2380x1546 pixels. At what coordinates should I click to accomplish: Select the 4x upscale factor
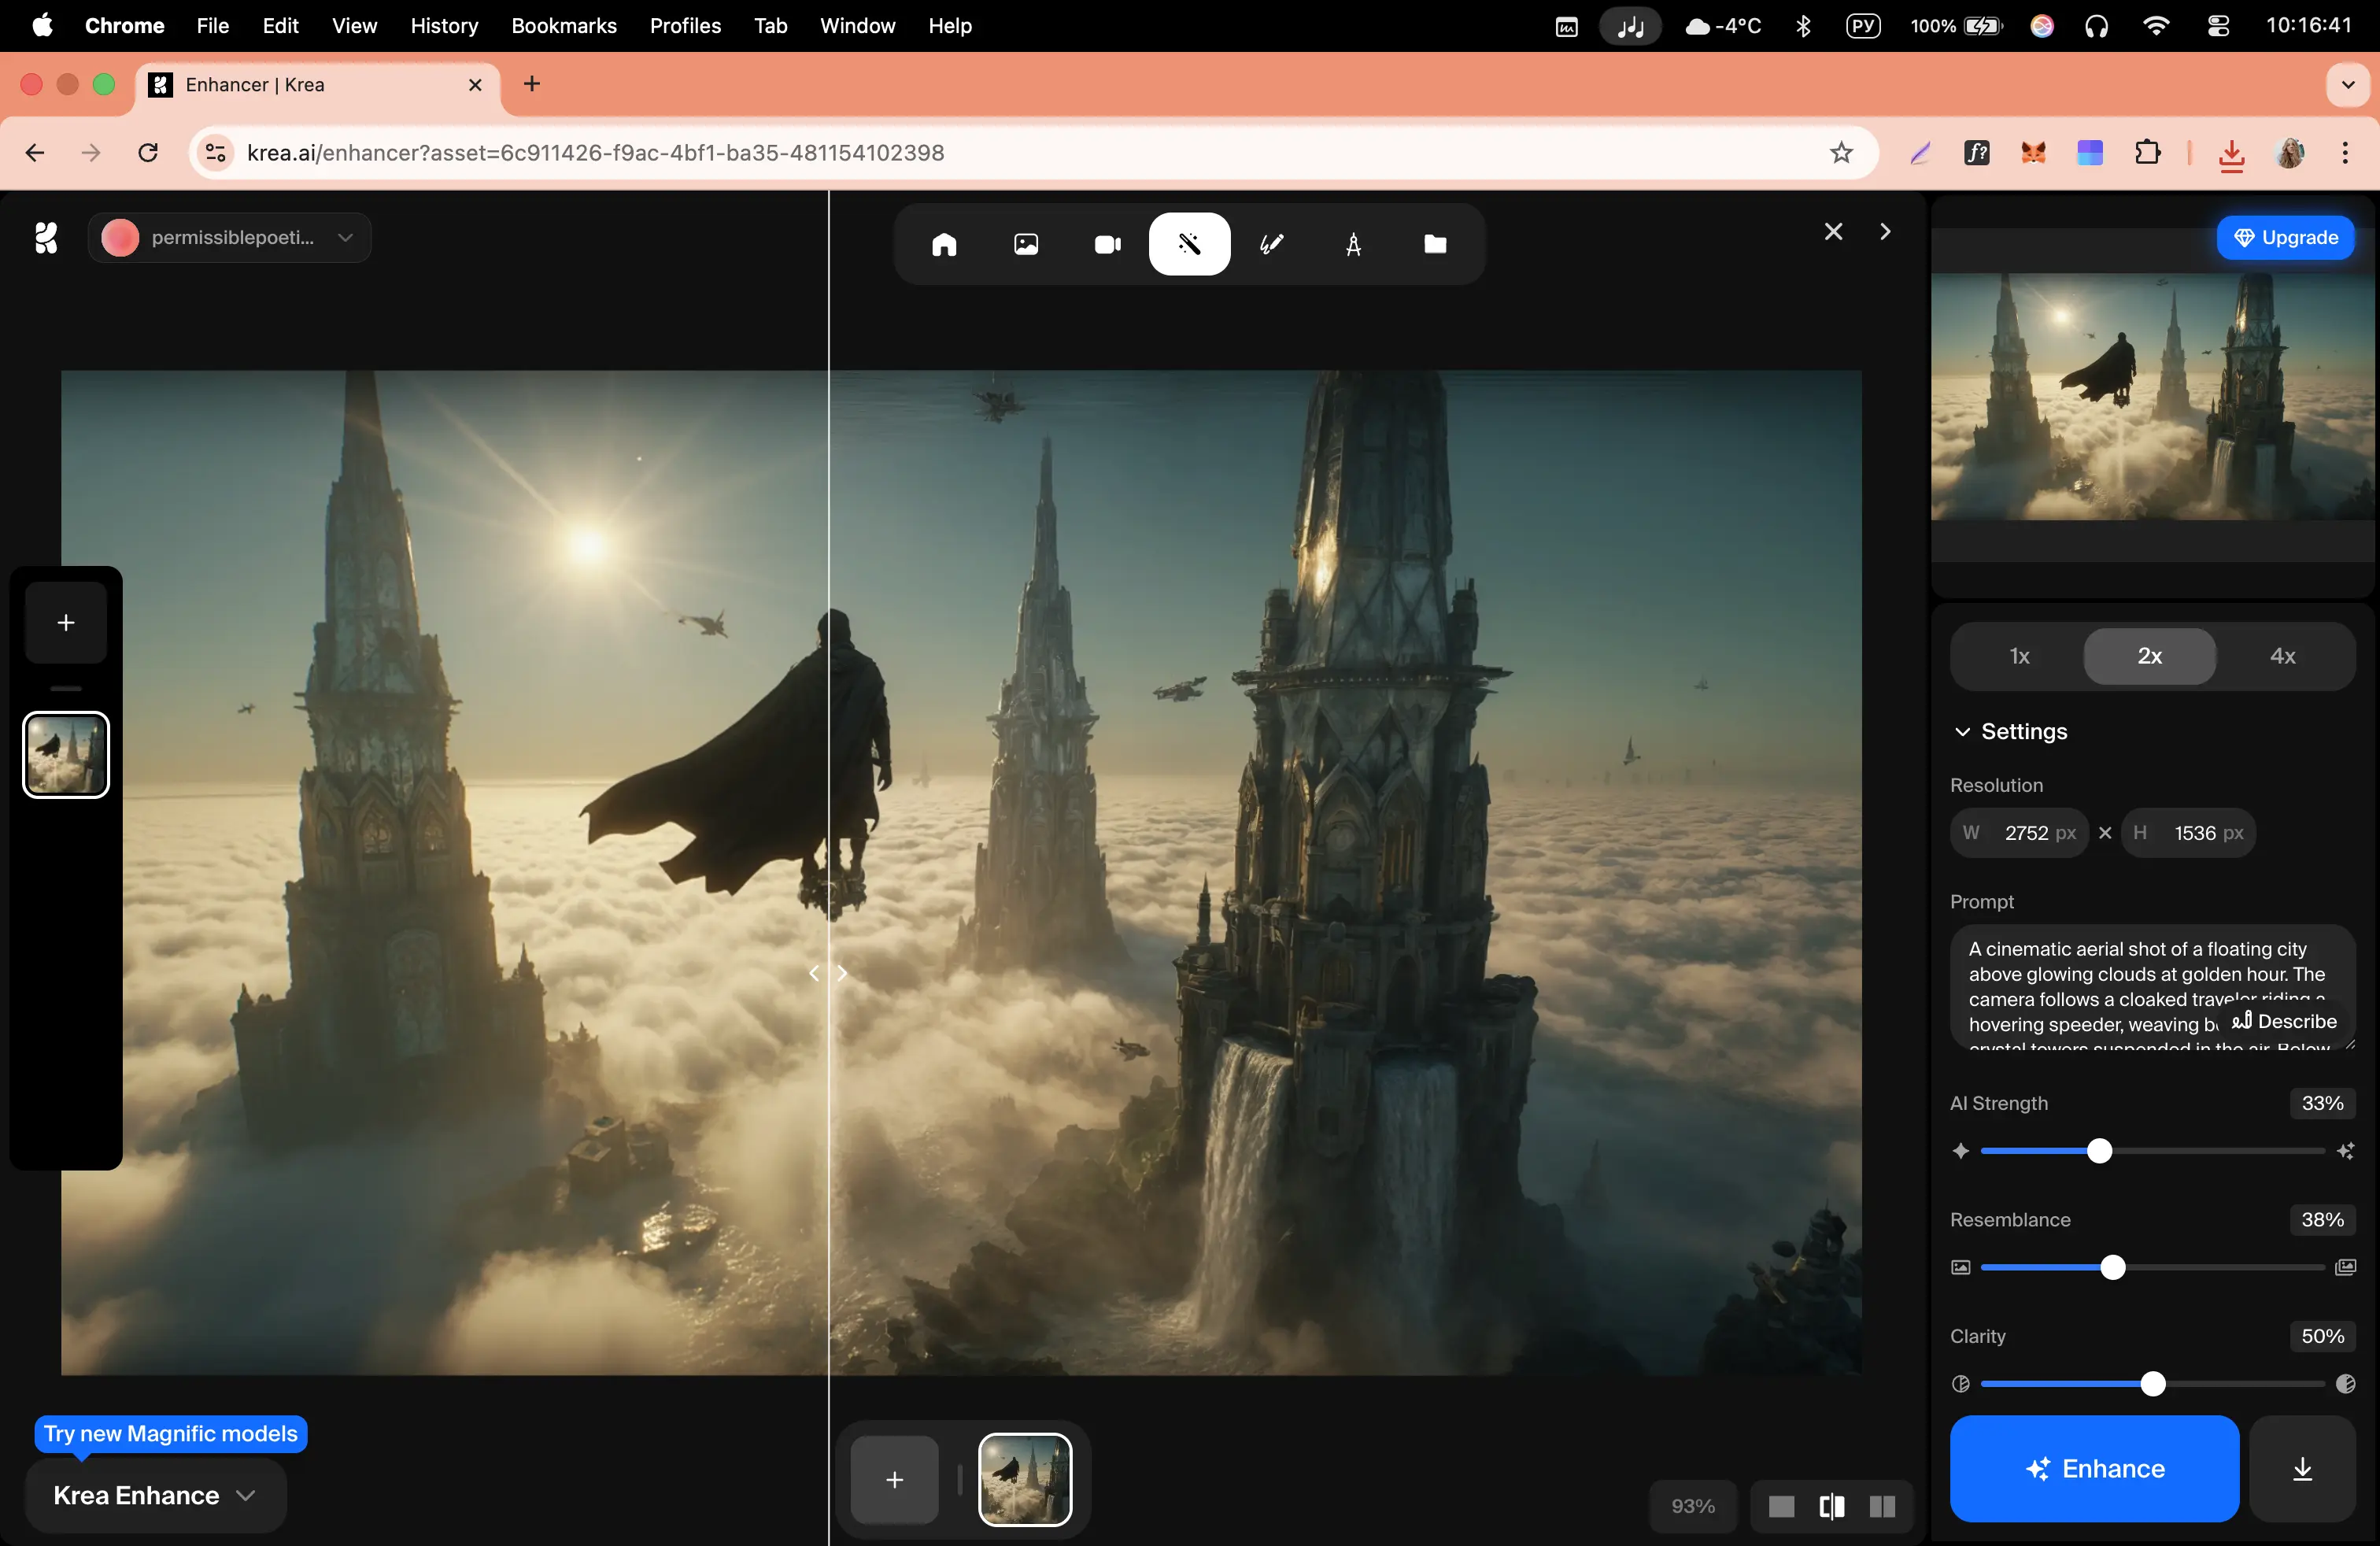point(2282,656)
